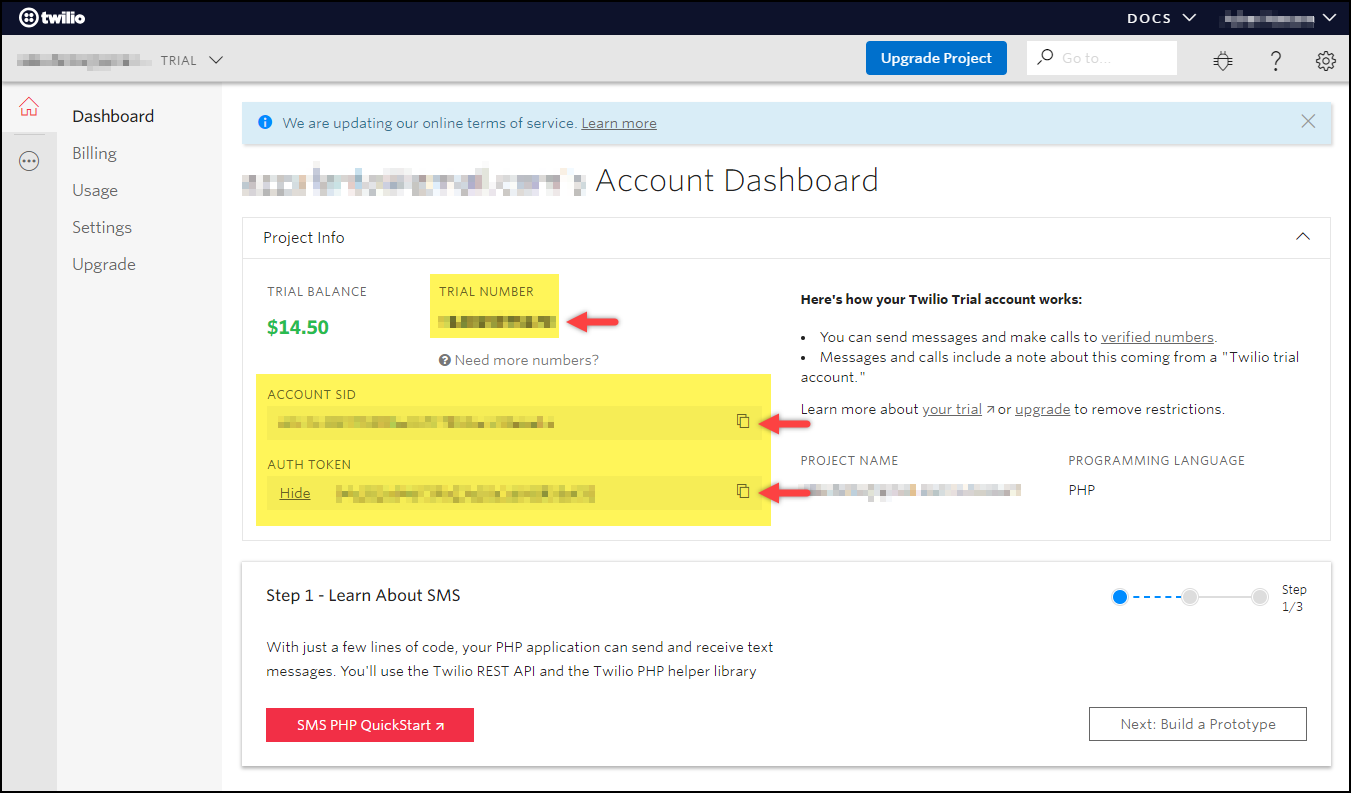Collapse the Project Info panel
Viewport: 1351px width, 793px height.
pyautogui.click(x=1303, y=237)
